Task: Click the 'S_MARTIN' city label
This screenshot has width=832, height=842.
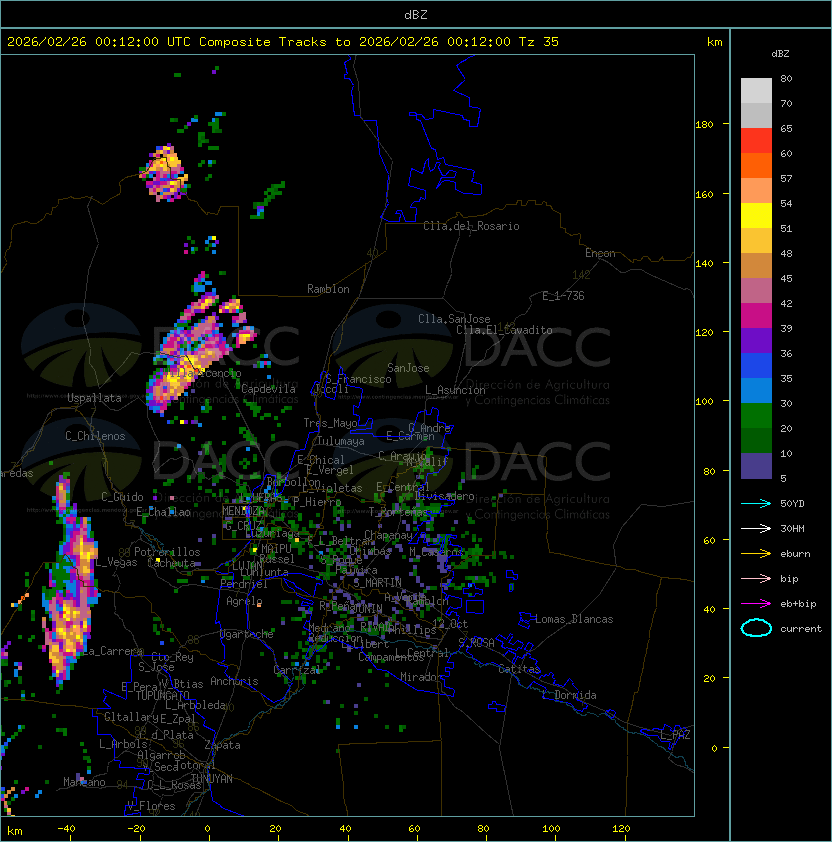Action: [x=378, y=582]
